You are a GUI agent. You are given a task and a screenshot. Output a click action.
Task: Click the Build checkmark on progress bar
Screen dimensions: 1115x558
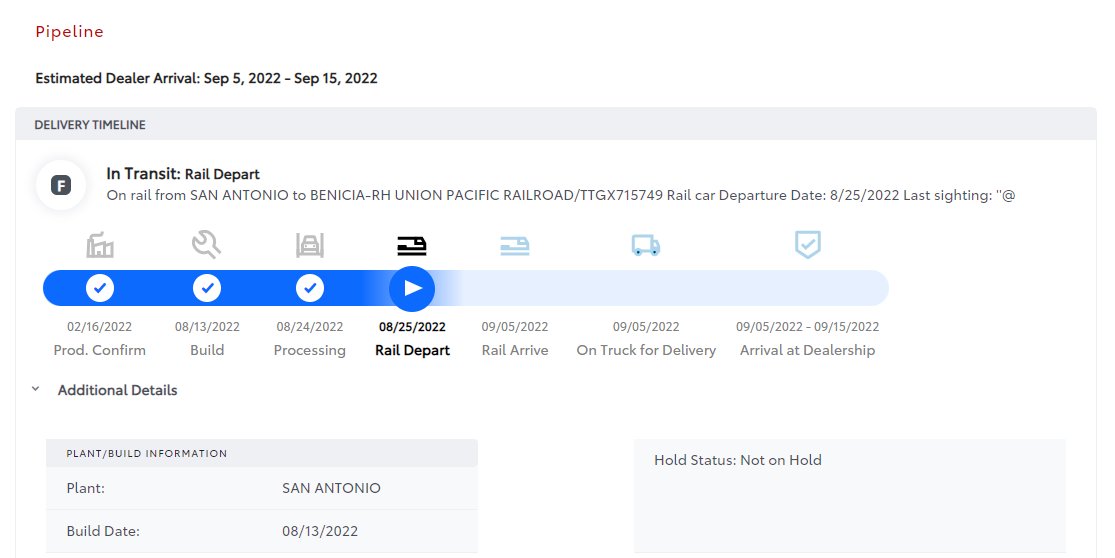[x=207, y=288]
